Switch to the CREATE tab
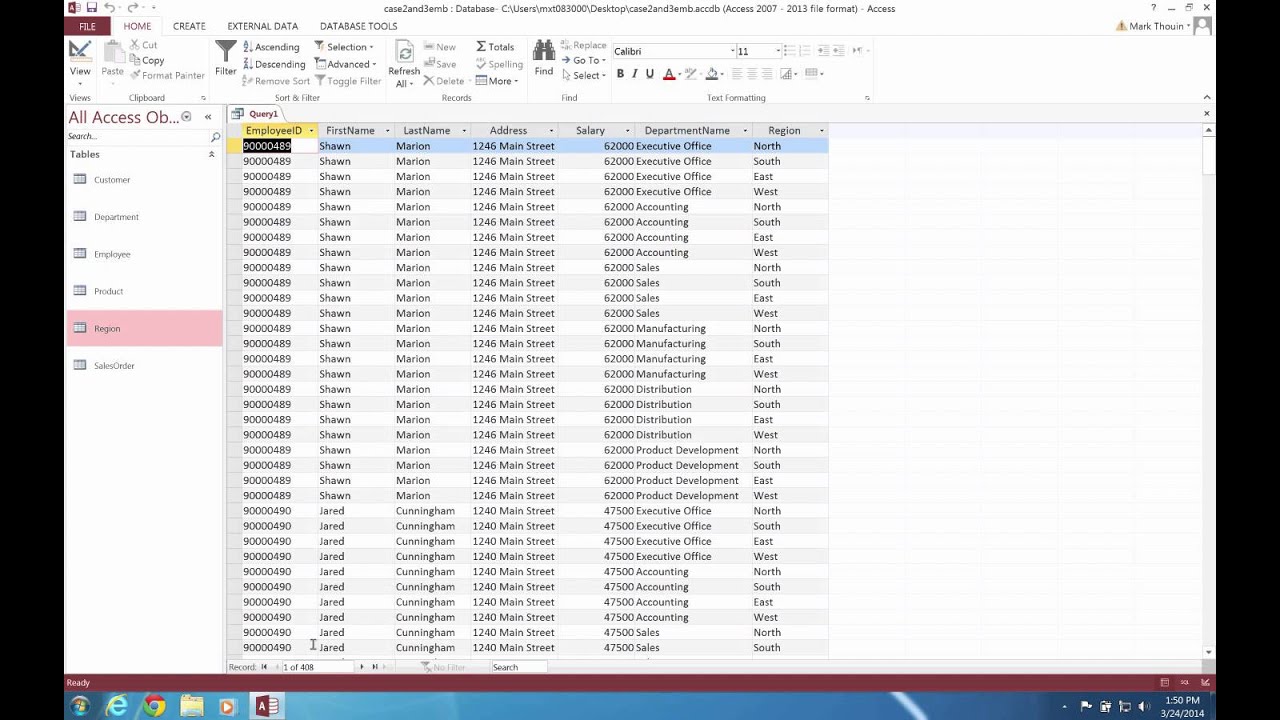This screenshot has width=1280, height=720. [x=189, y=26]
